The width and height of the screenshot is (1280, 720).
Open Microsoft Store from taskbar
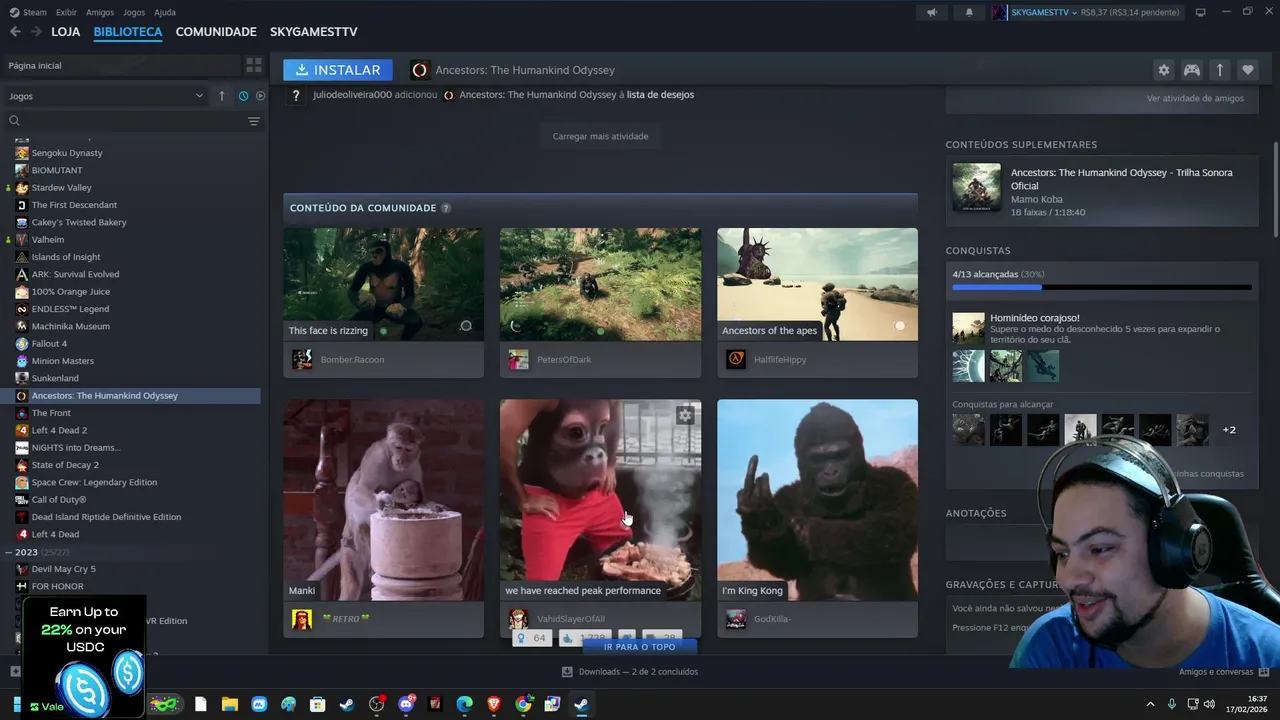317,704
